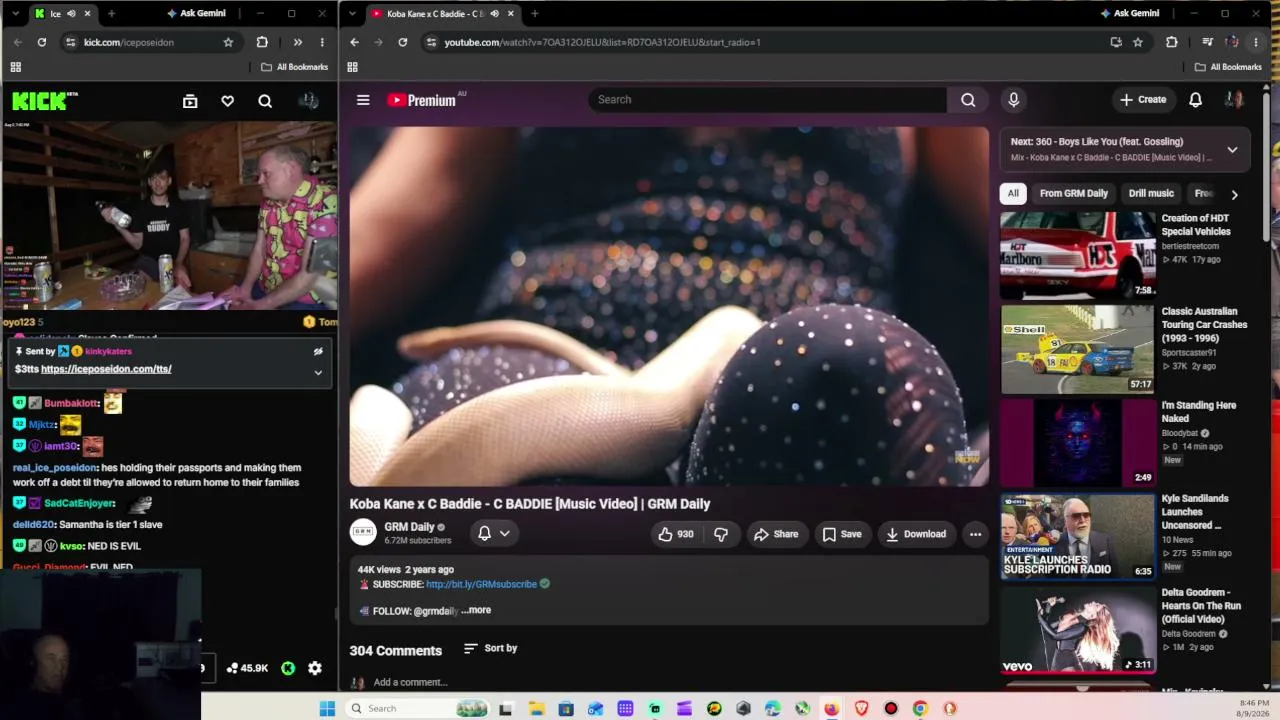Screen dimensions: 1280x720
Task: Go back in the YouTube browser window
Action: coord(354,42)
